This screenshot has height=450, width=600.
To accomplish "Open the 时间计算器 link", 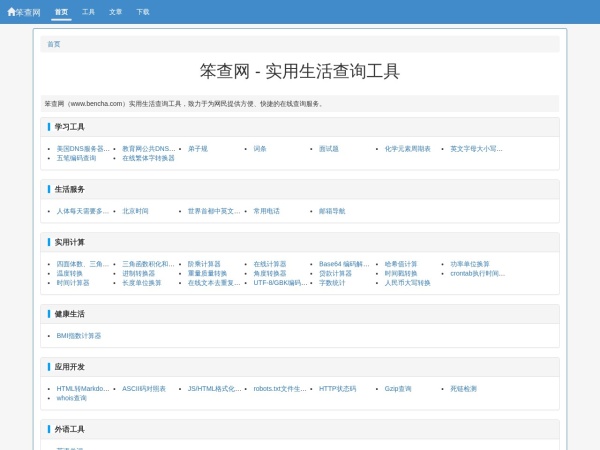I will [x=73, y=283].
